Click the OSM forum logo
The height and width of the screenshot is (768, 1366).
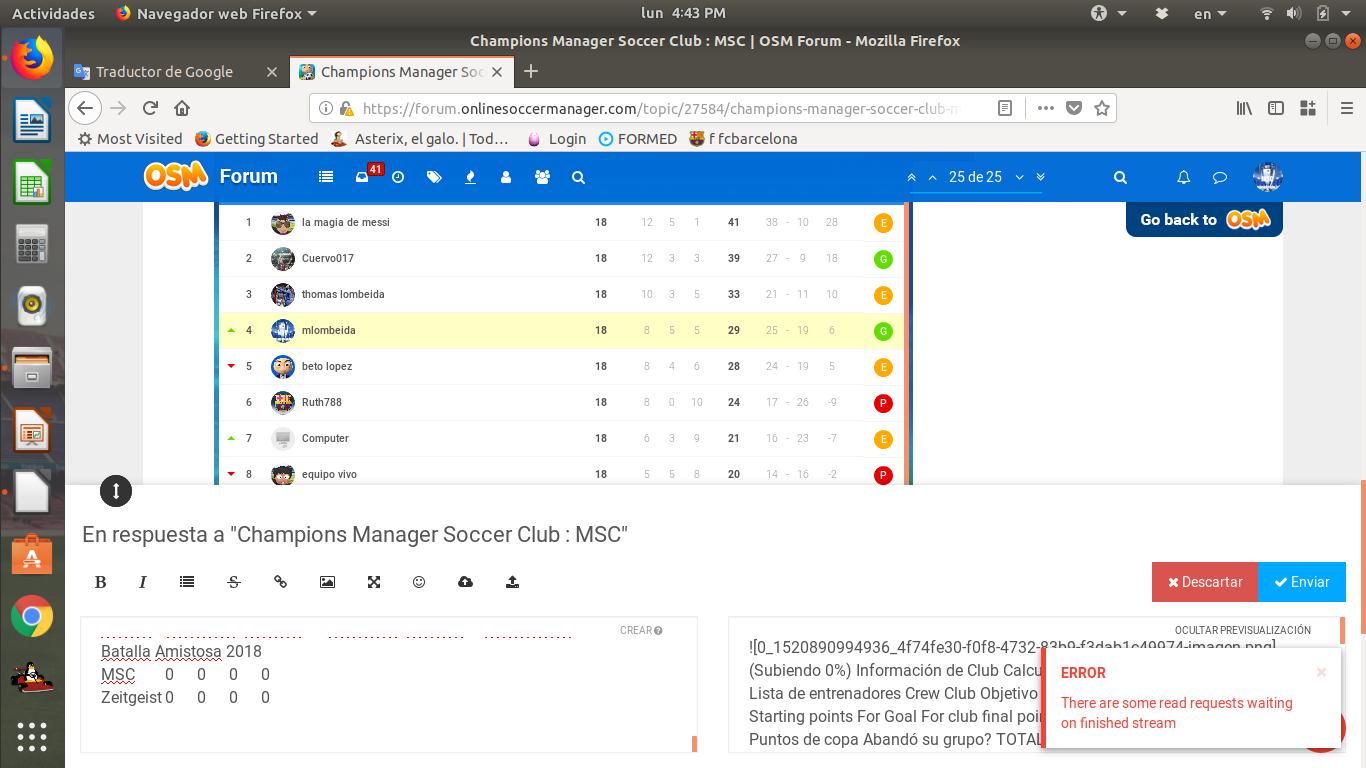pyautogui.click(x=176, y=176)
